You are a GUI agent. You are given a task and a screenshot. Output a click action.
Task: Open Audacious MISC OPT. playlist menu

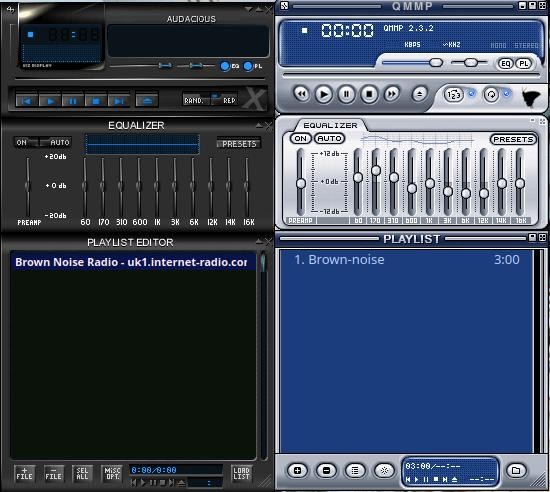pyautogui.click(x=112, y=473)
